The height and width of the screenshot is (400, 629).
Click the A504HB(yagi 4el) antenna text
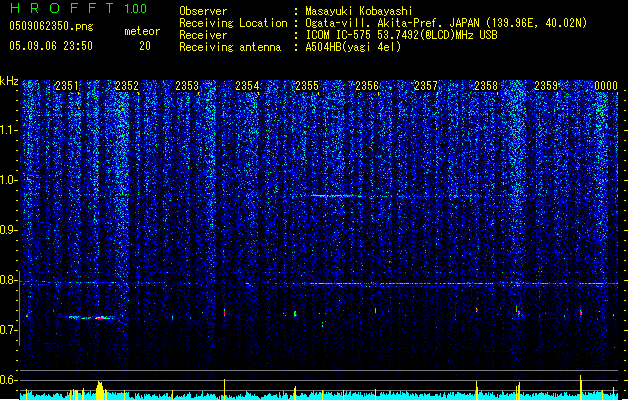(x=353, y=47)
